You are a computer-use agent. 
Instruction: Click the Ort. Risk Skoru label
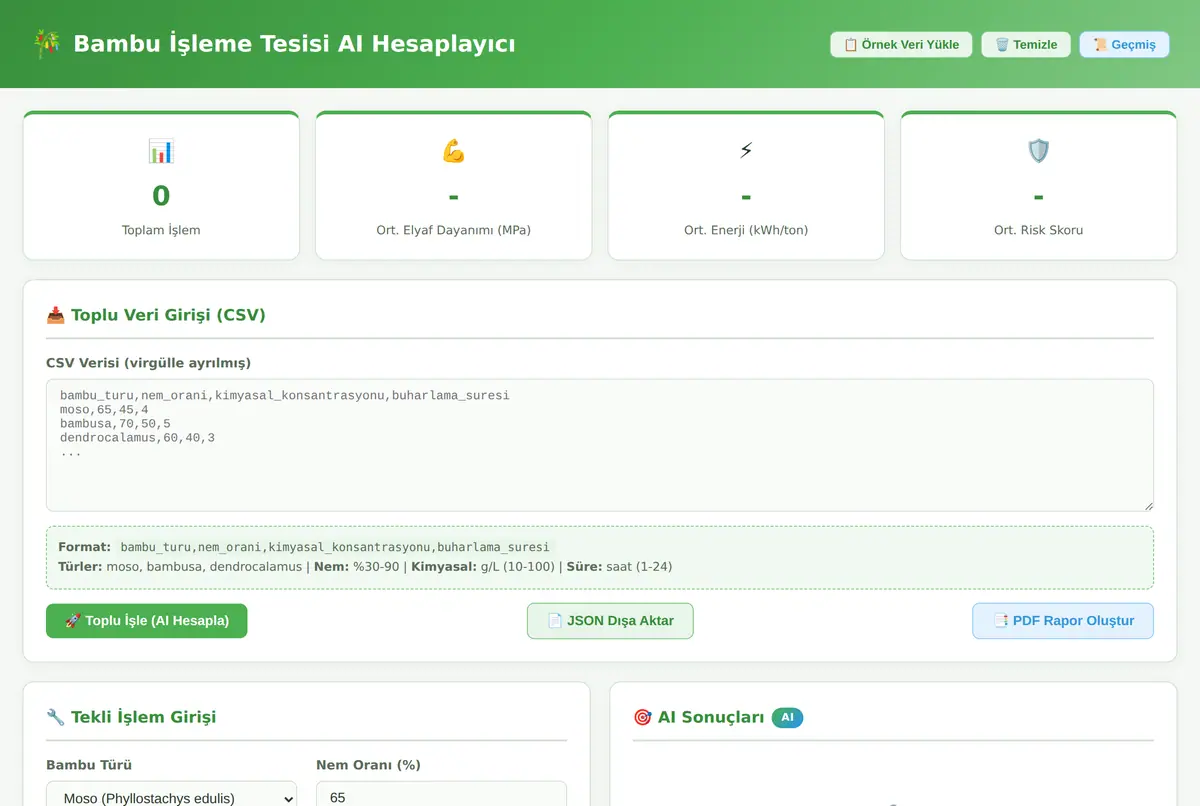[x=1039, y=230]
